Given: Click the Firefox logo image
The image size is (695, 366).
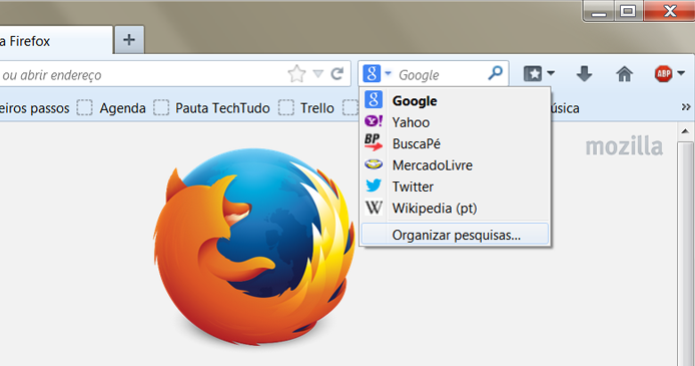Looking at the screenshot, I should [255, 247].
